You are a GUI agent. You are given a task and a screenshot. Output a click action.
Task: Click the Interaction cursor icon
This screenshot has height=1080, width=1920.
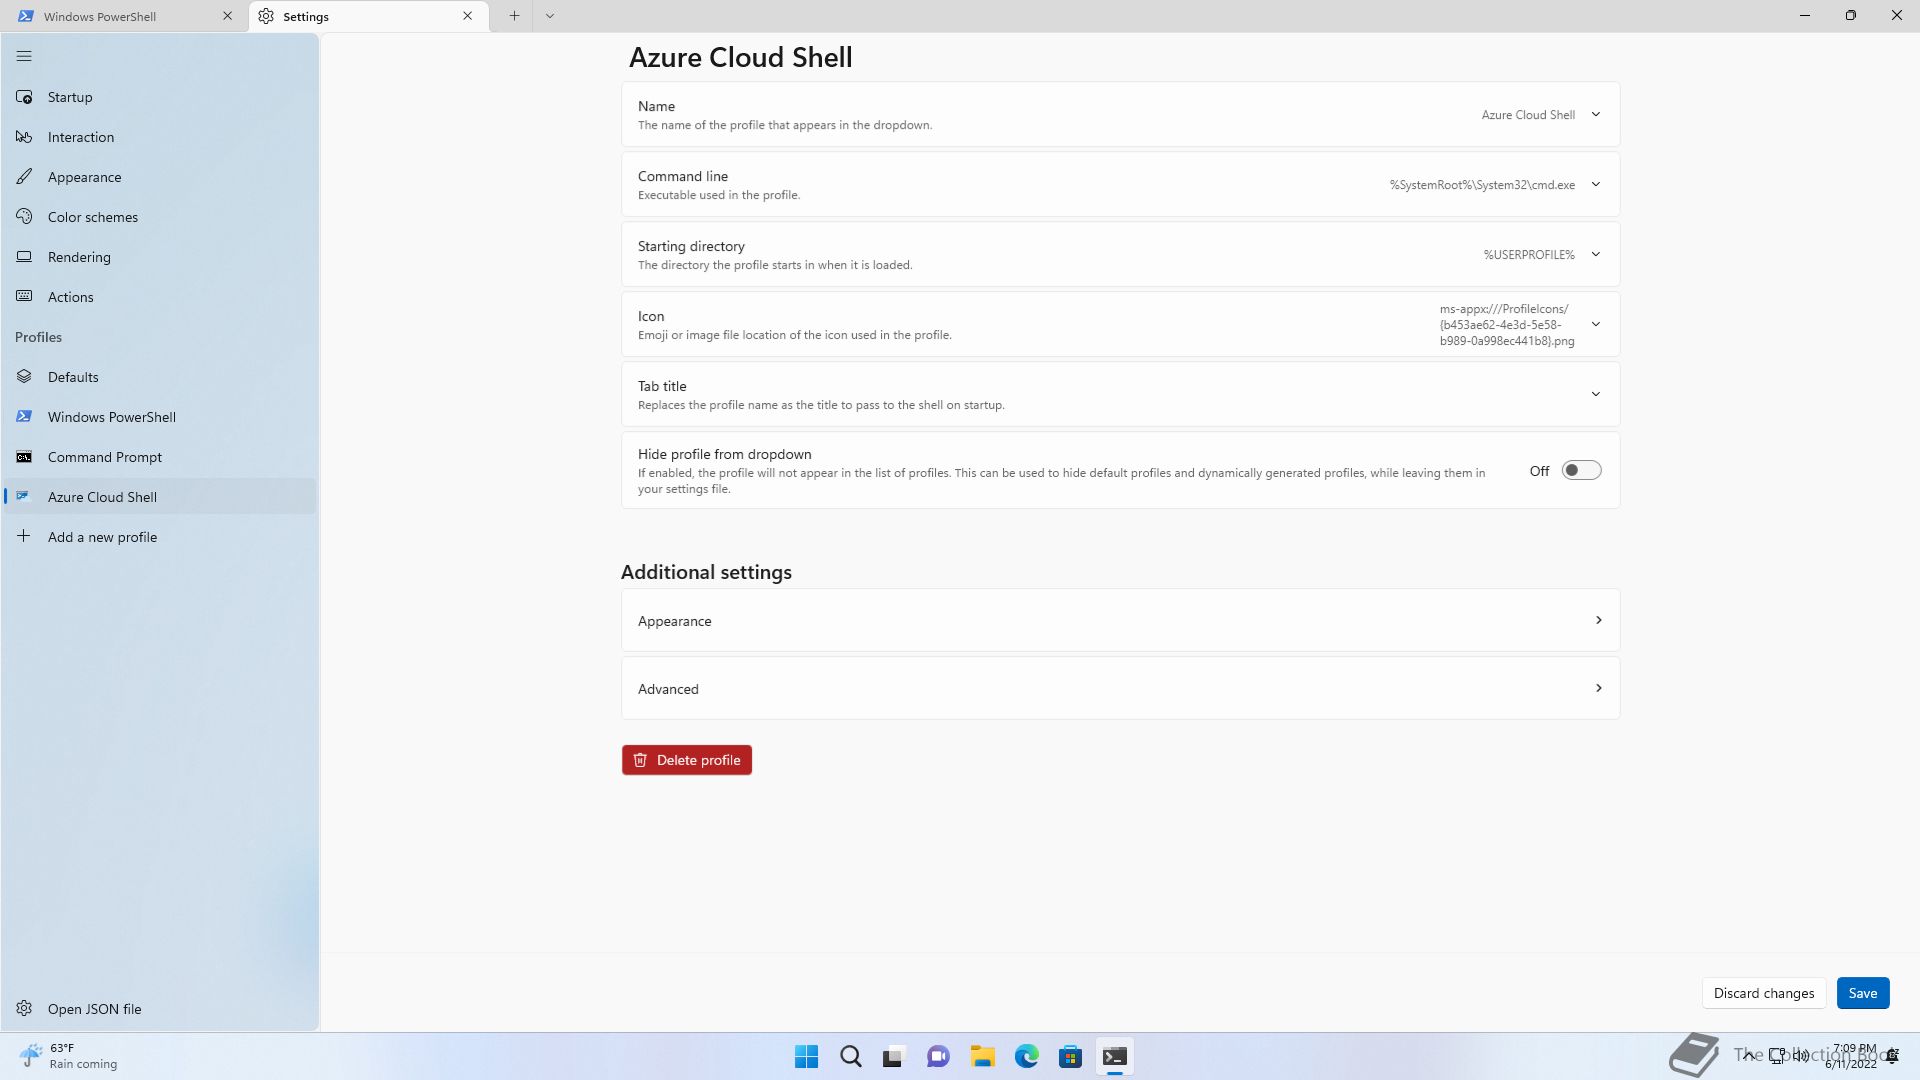[x=24, y=137]
